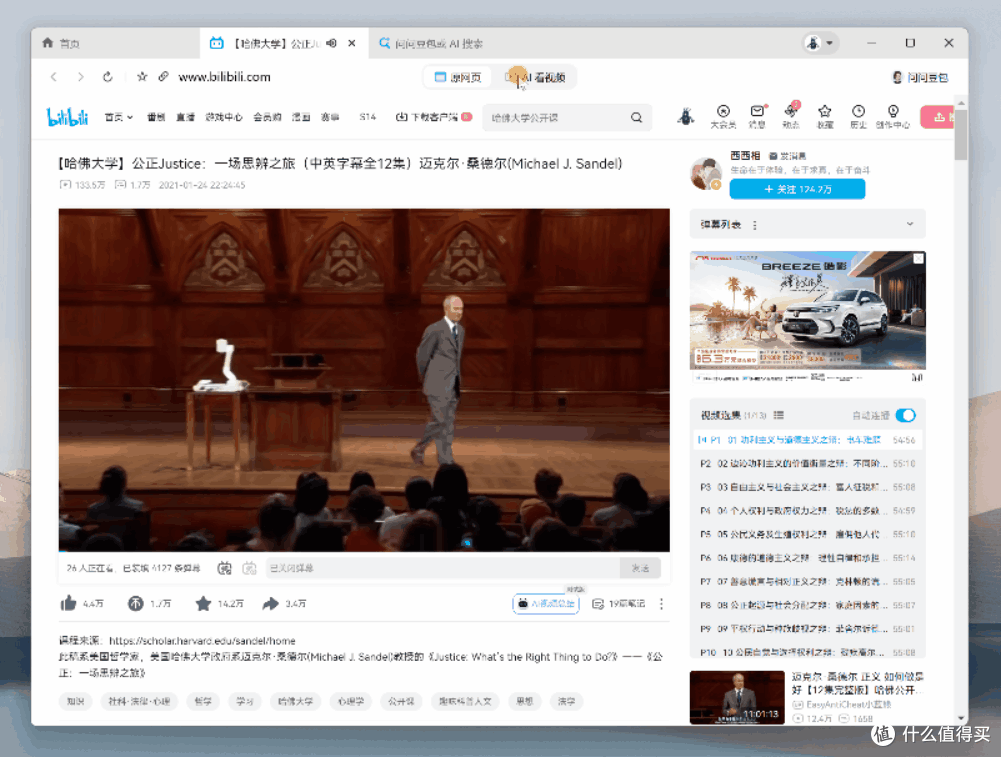Click the video progress bar
This screenshot has height=757, width=1001.
coord(364,550)
